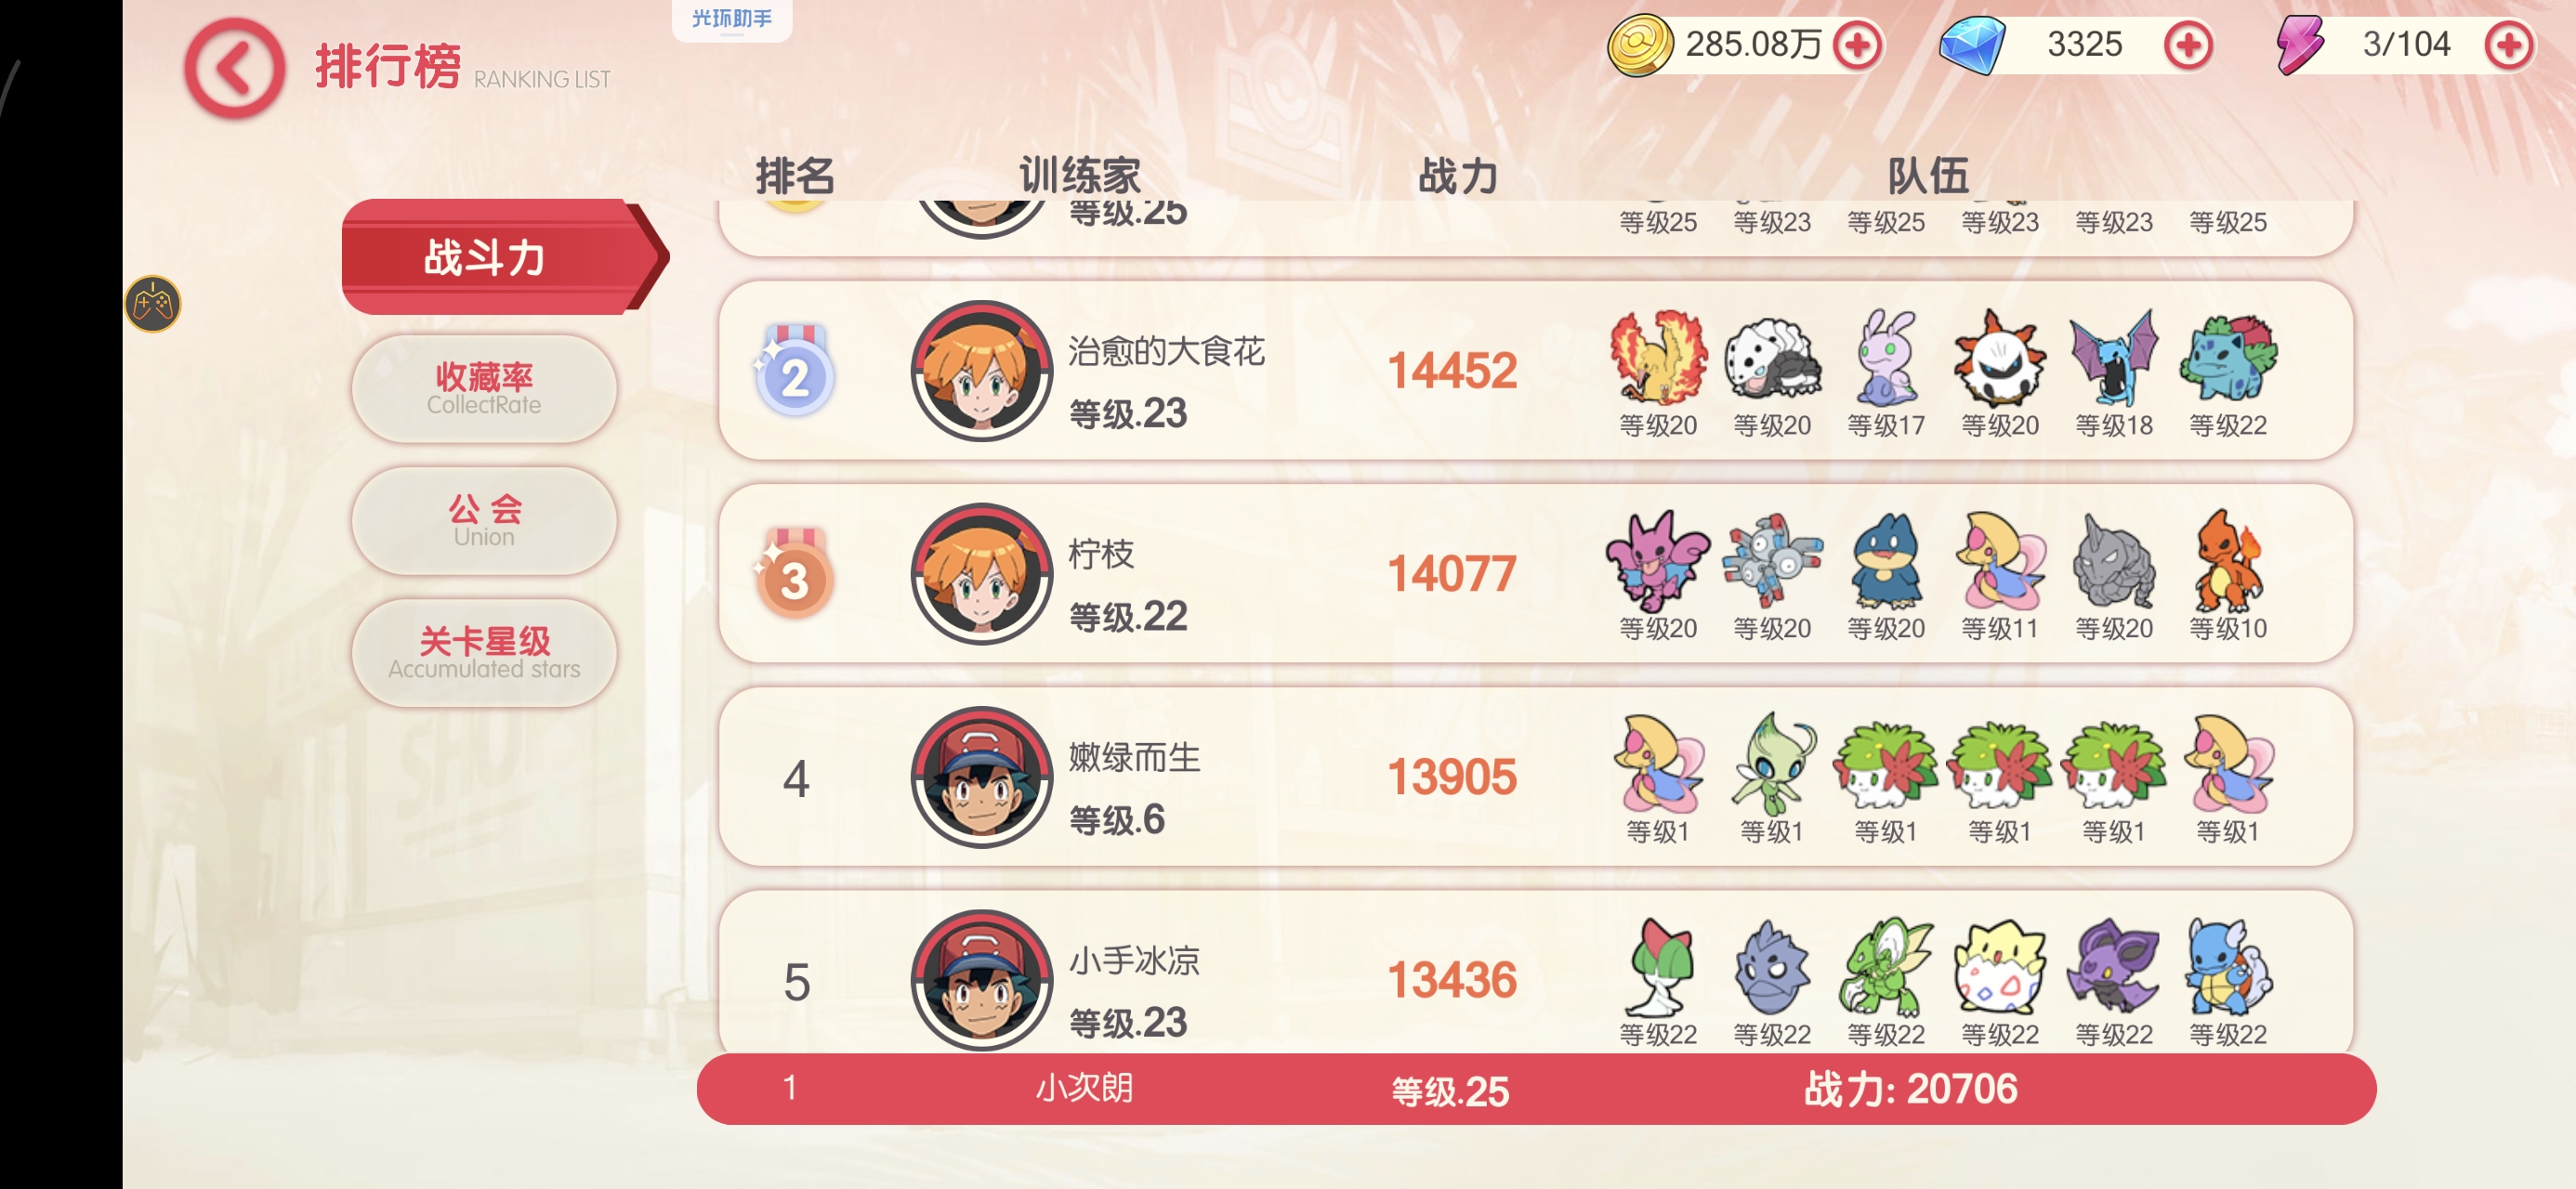Image resolution: width=2576 pixels, height=1189 pixels.
Task: Switch to 收藏率 CollectRate ranking
Action: click(x=484, y=389)
